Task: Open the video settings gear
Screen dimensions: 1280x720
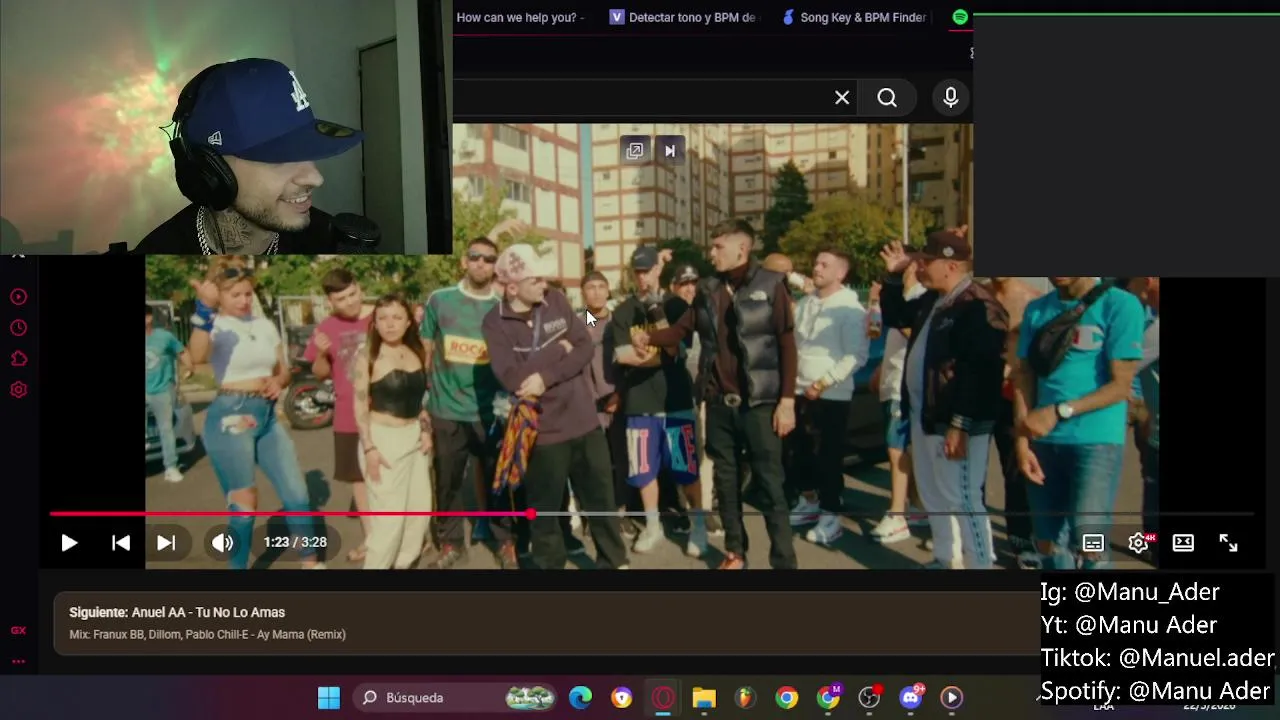Action: pyautogui.click(x=1138, y=543)
